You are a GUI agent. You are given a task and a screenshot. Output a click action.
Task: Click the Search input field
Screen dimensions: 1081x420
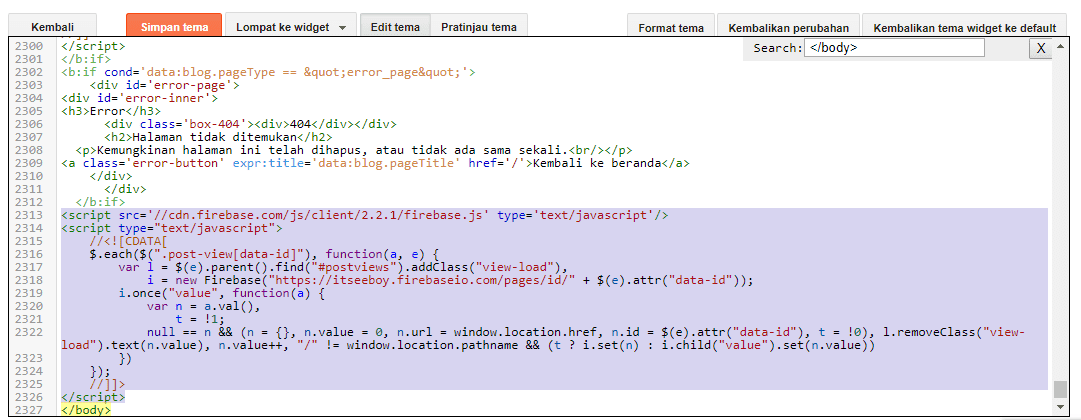894,48
